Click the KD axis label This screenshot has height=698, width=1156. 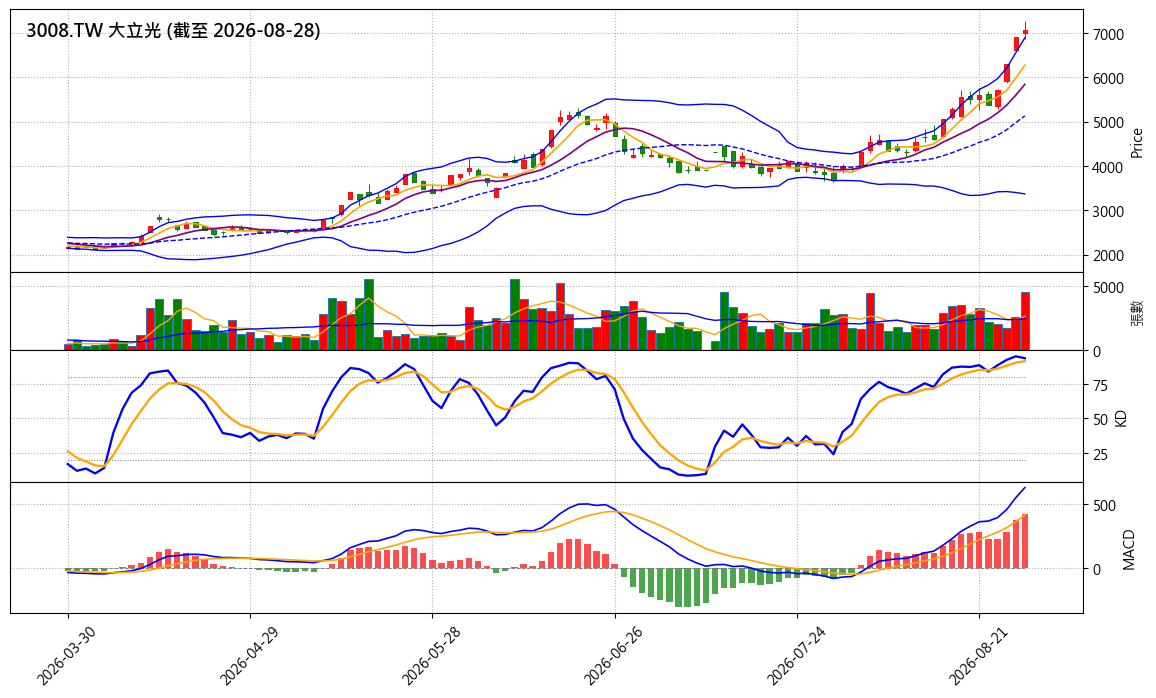click(x=1122, y=419)
